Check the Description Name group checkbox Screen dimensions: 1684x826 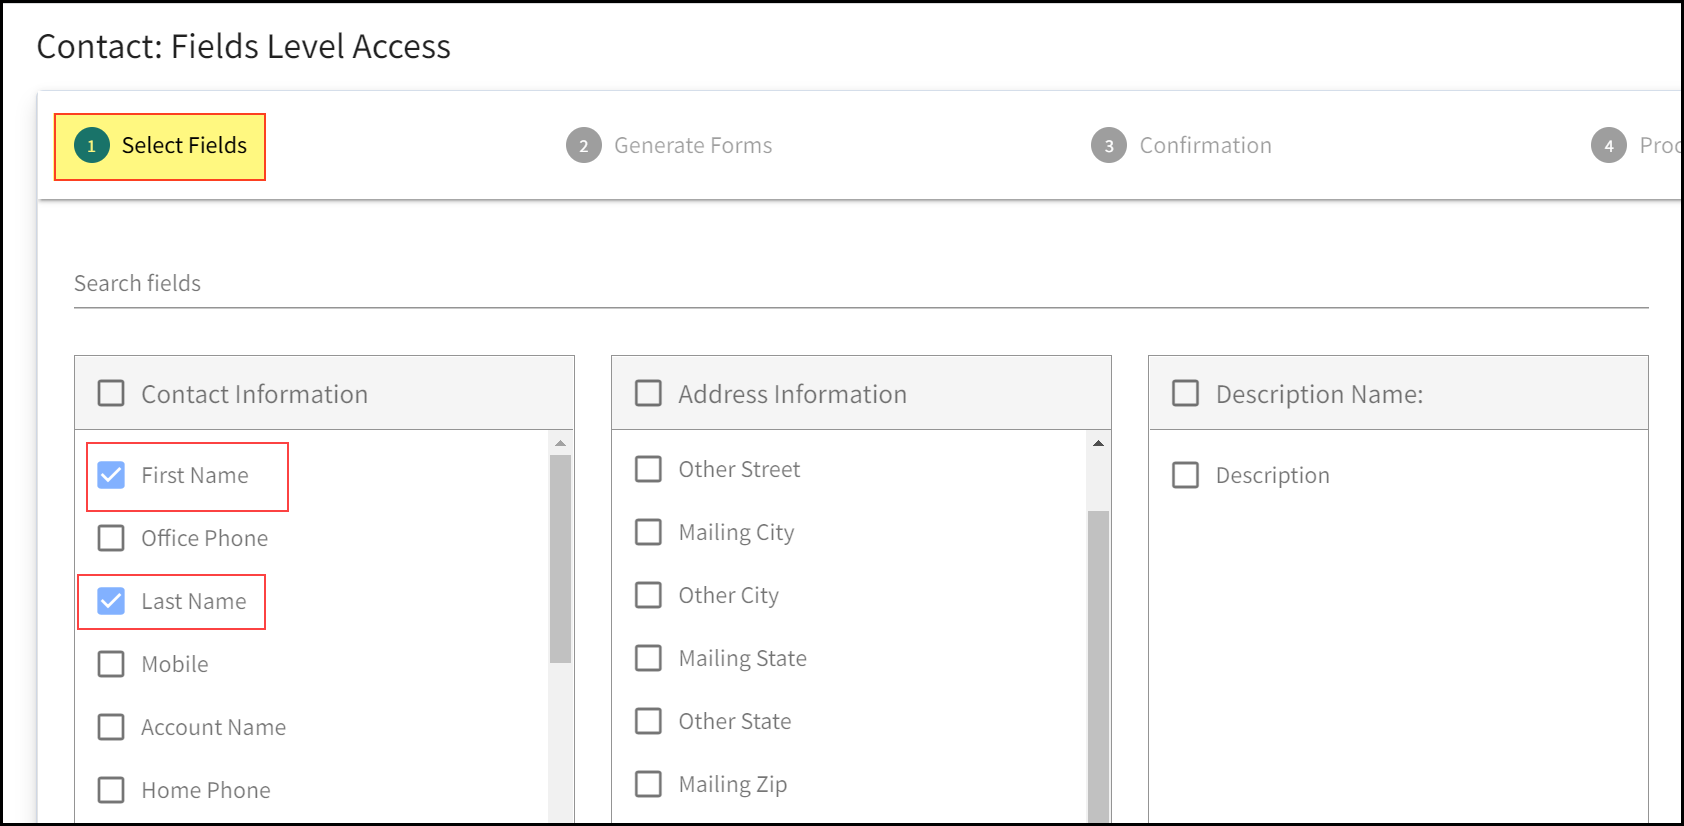[x=1185, y=393]
